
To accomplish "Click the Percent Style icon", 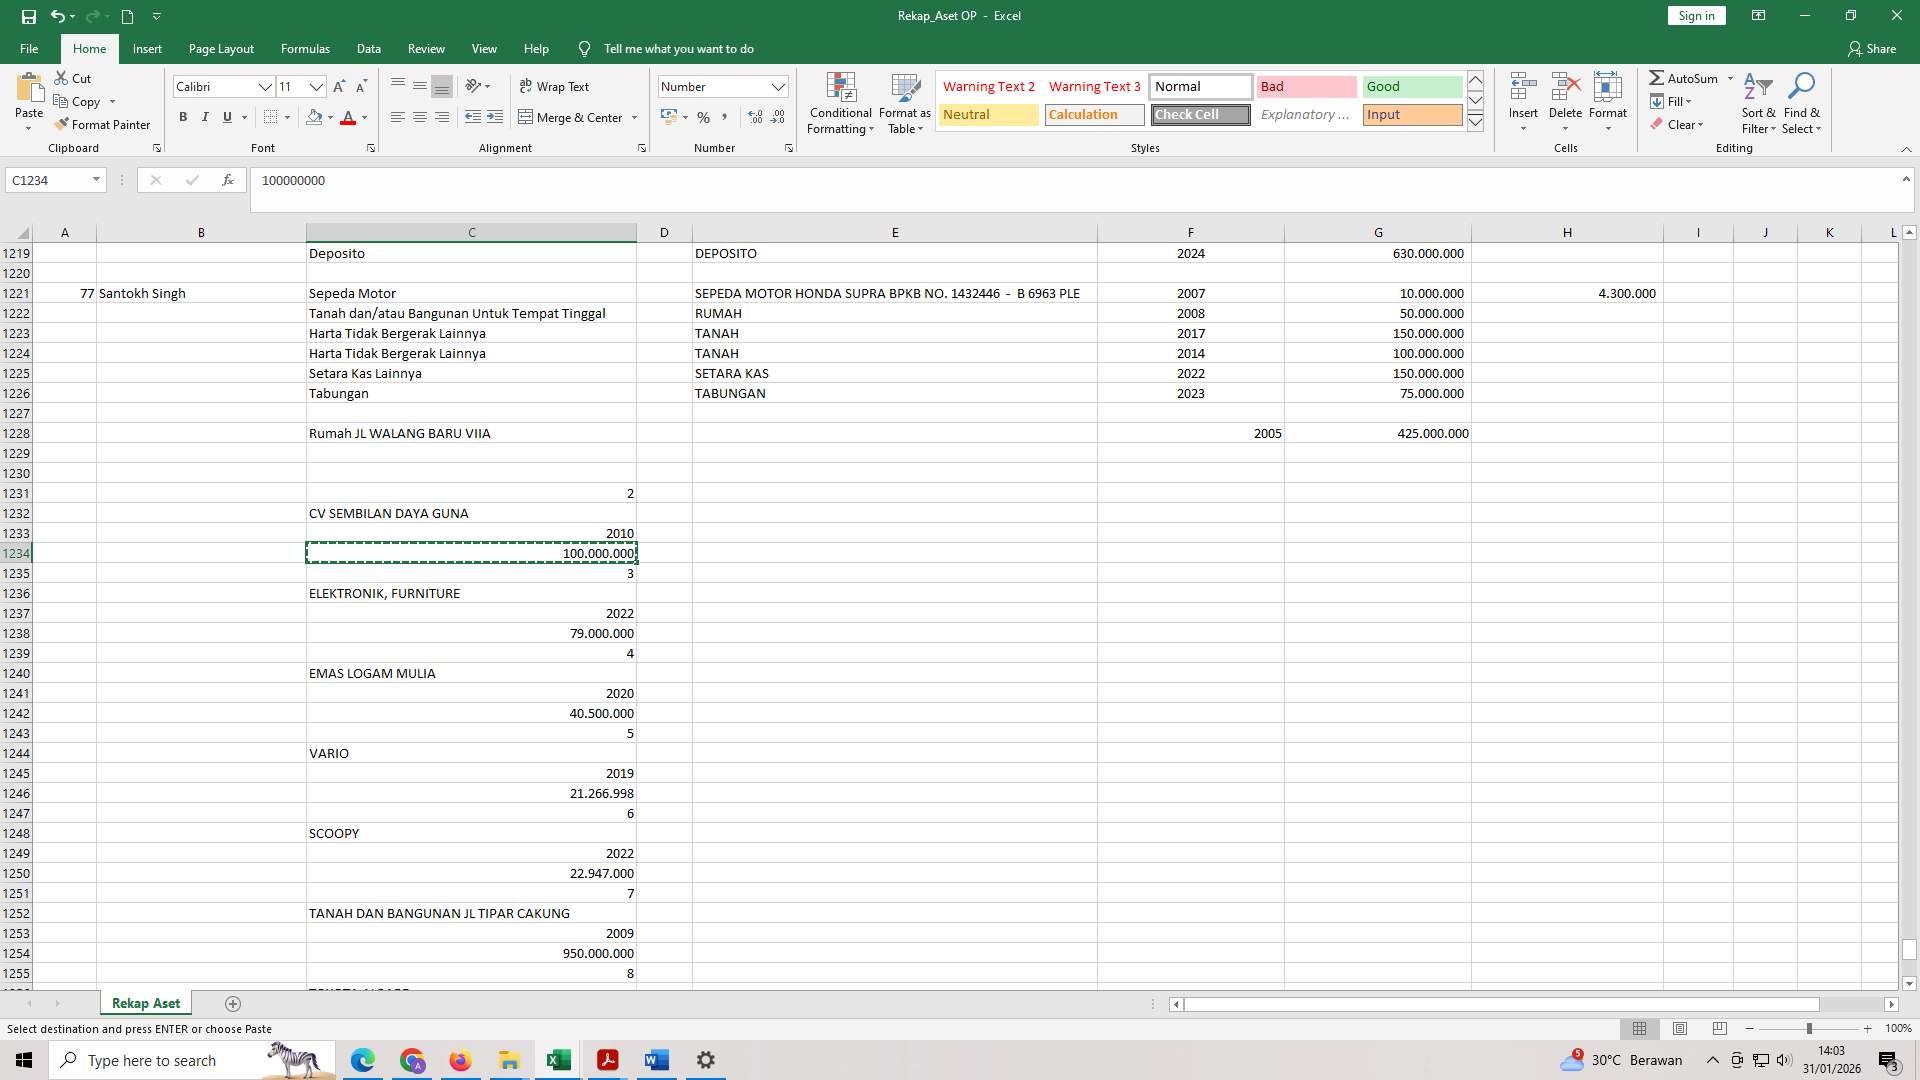I will click(x=703, y=117).
